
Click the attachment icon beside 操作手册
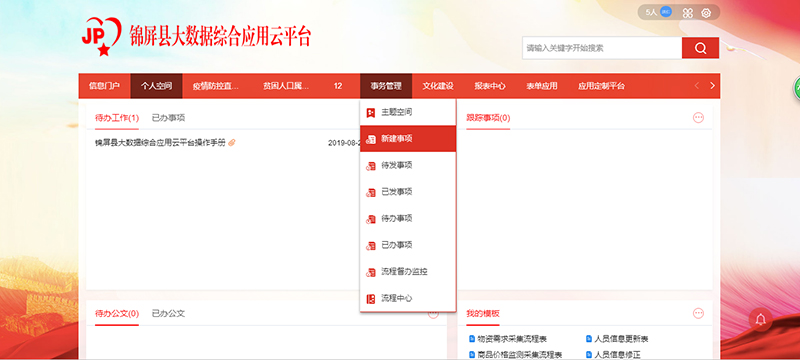pyautogui.click(x=232, y=143)
